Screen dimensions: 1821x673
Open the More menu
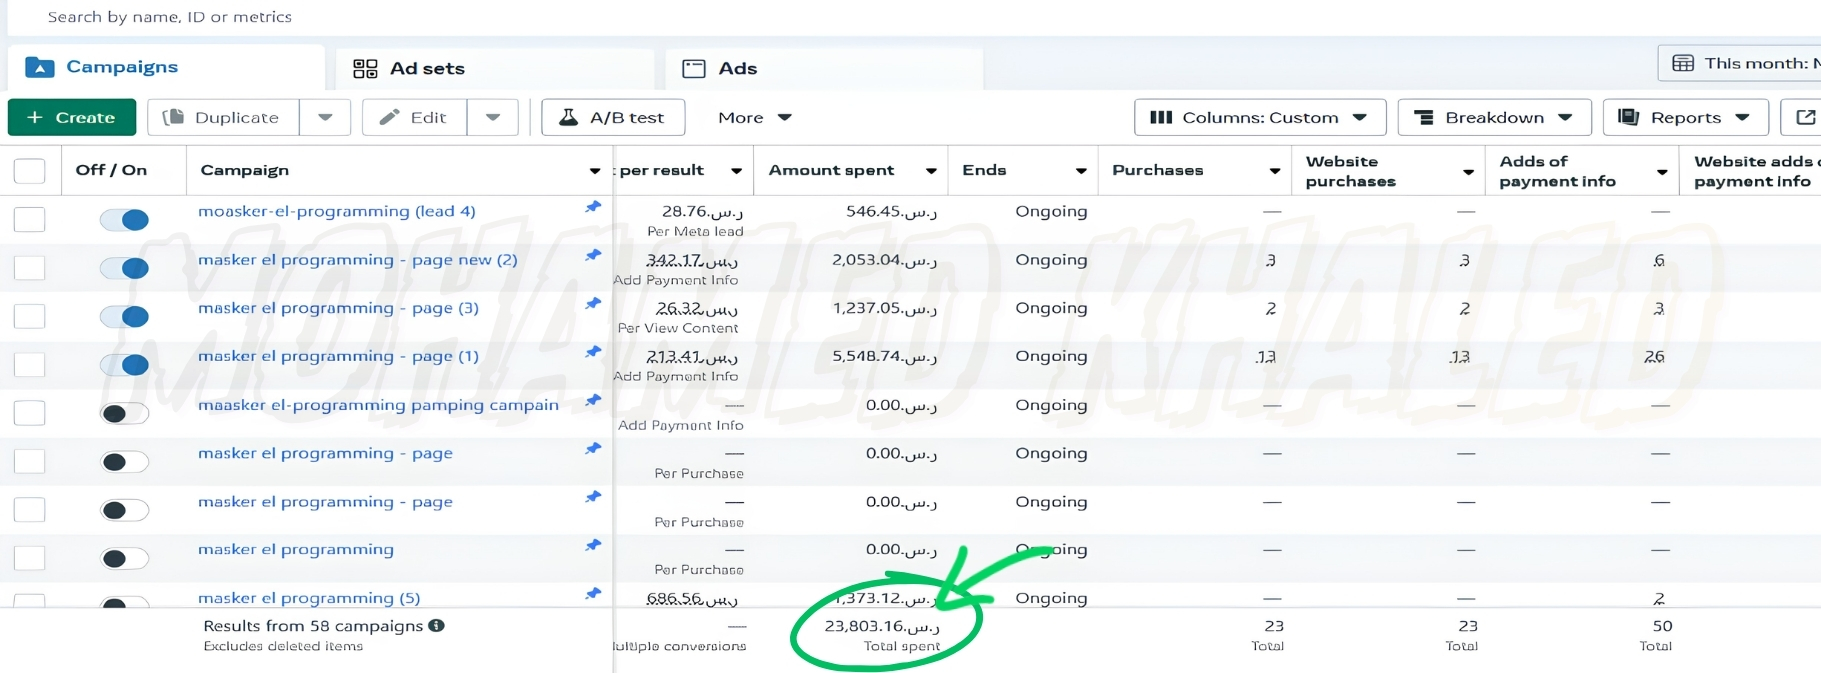click(755, 117)
